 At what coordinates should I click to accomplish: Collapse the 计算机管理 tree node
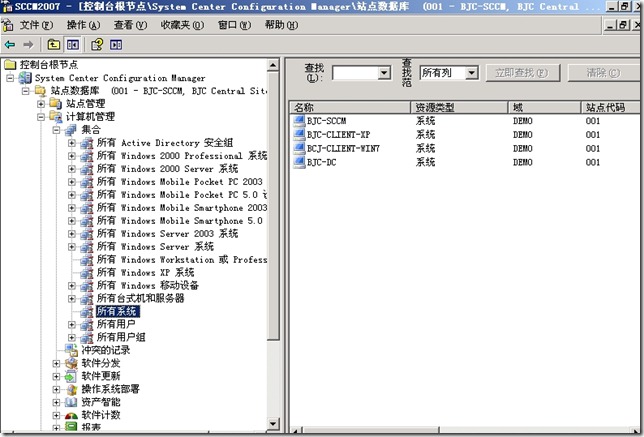41,117
